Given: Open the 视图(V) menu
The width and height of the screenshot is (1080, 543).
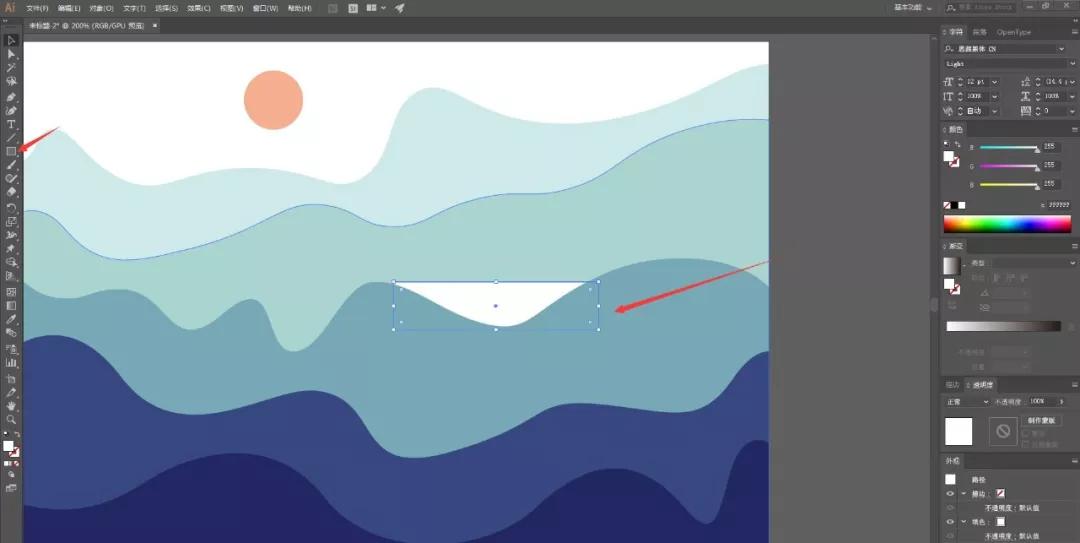Looking at the screenshot, I should point(231,8).
